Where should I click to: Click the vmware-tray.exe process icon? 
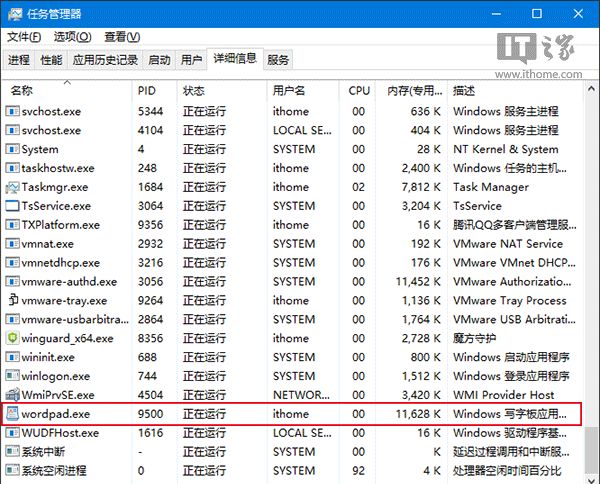click(13, 300)
